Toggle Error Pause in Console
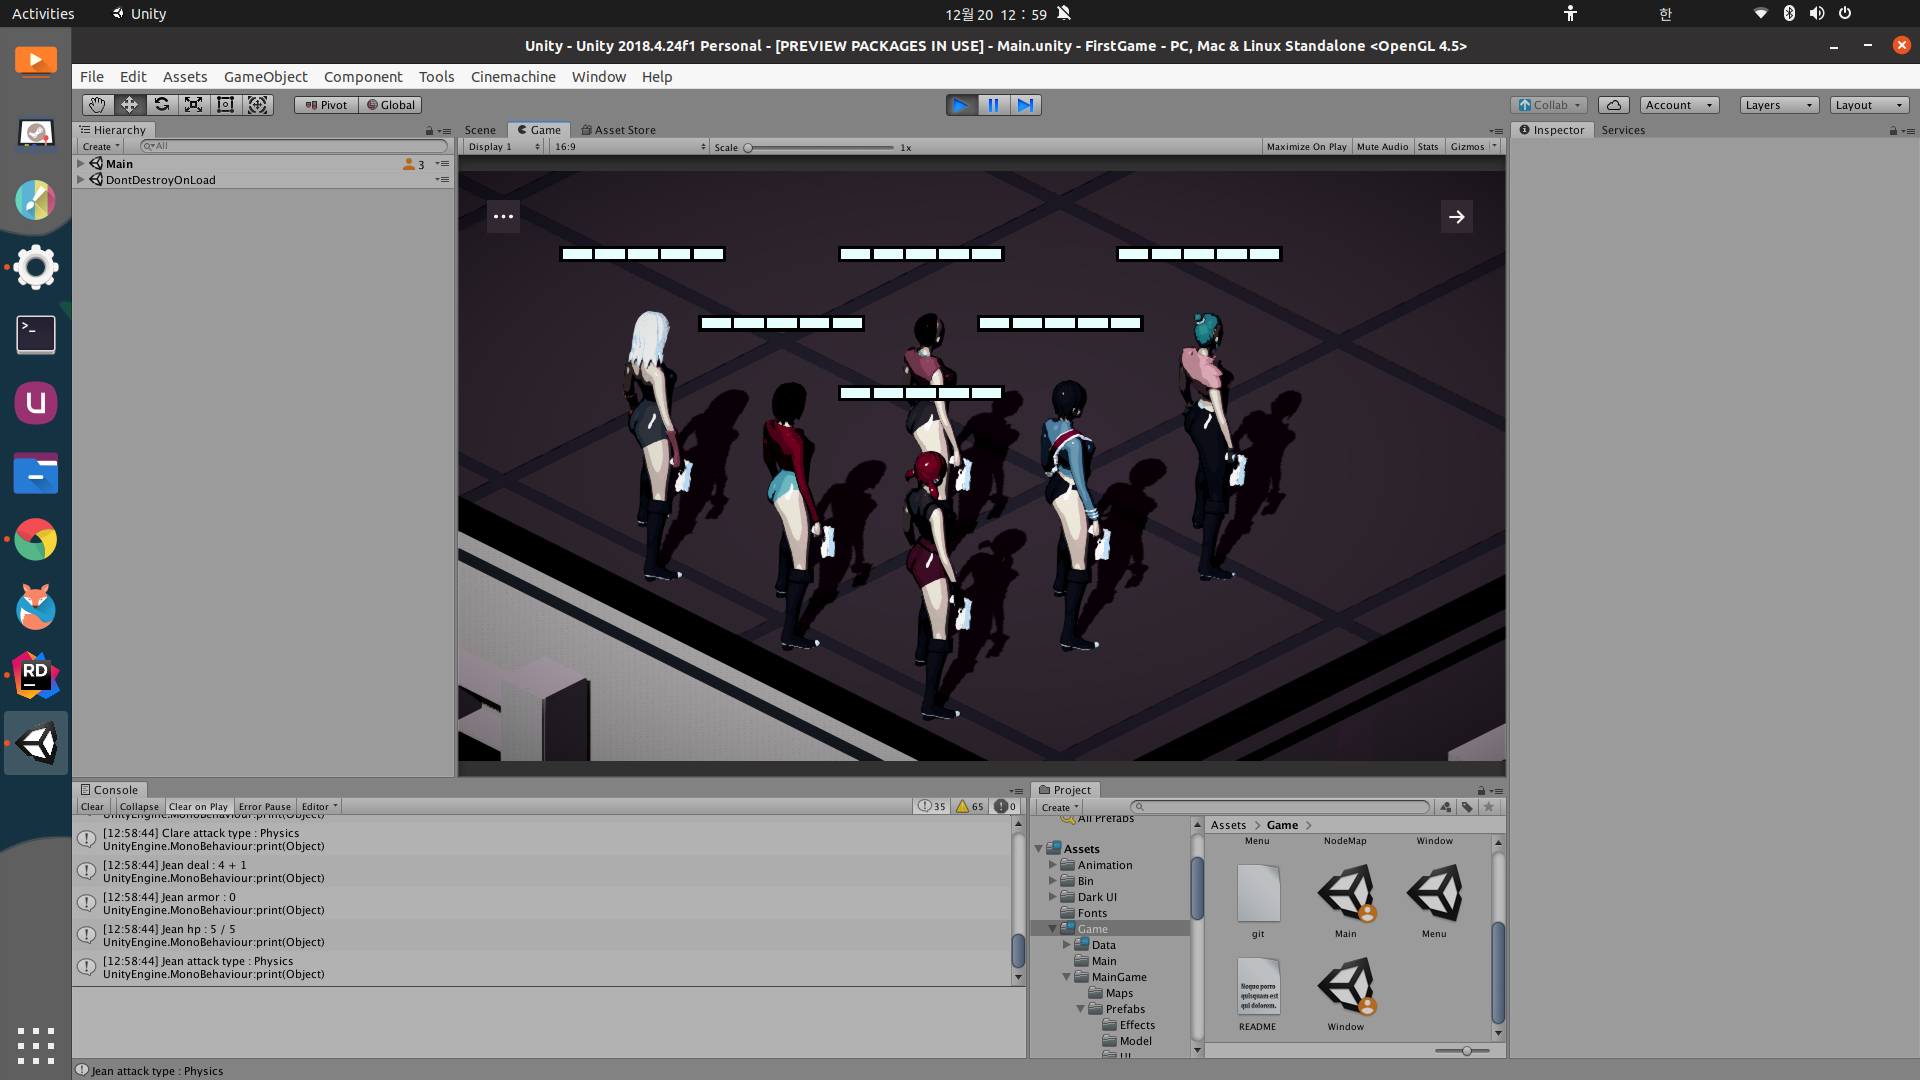 point(265,806)
